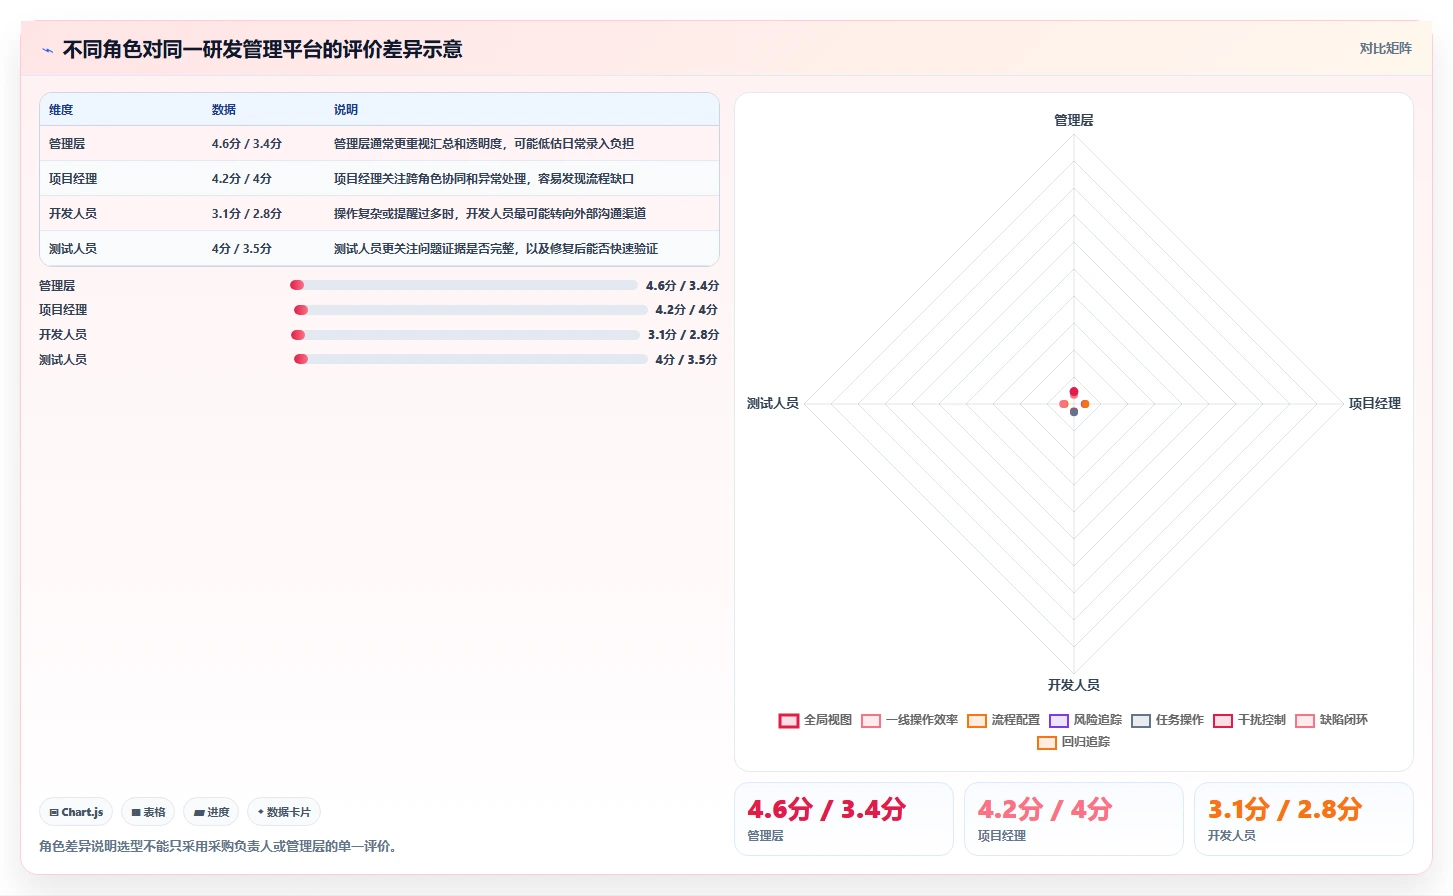
Task: Click the 对比矩阵 label in the header
Action: (x=1385, y=48)
